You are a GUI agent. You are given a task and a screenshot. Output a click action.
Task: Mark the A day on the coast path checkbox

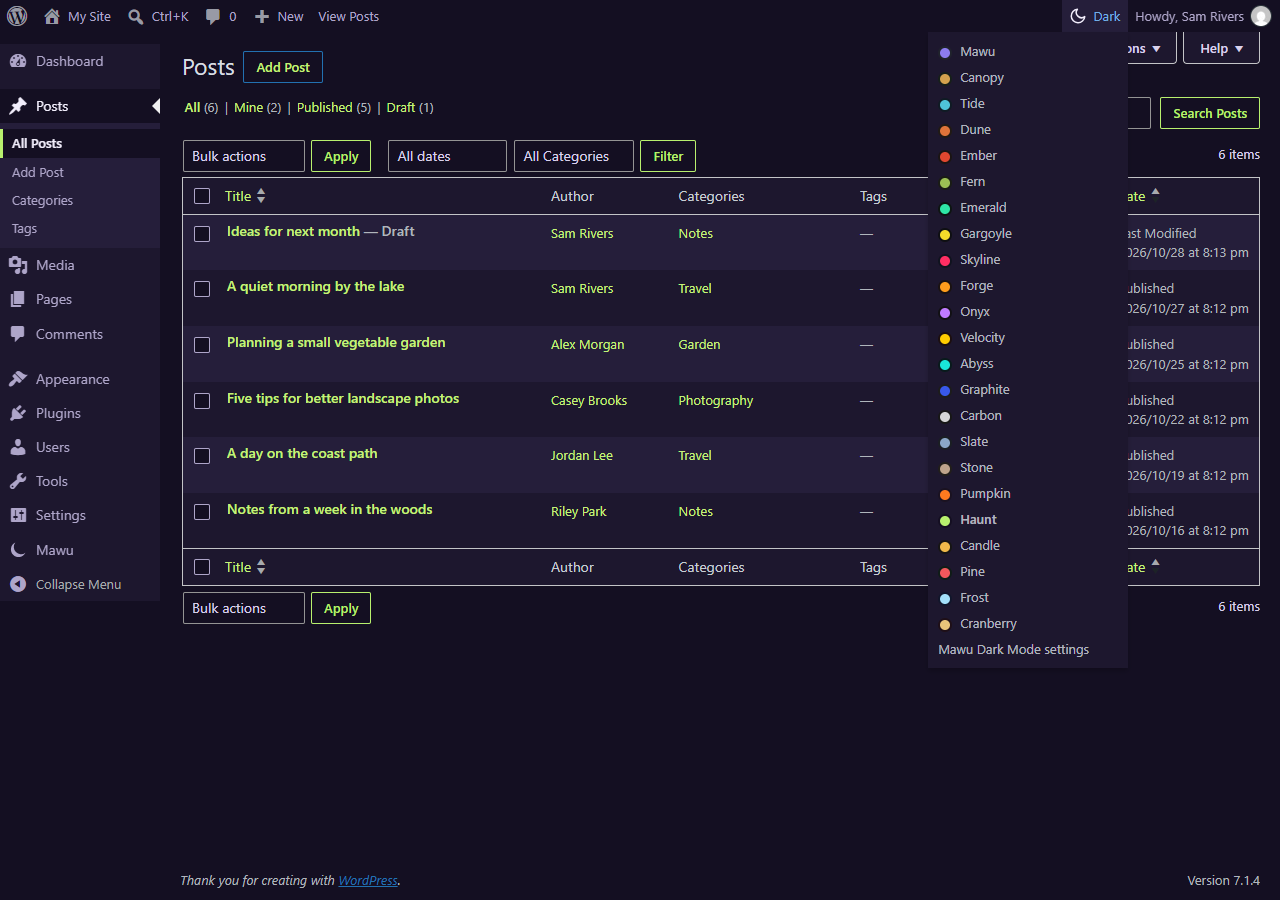202,455
